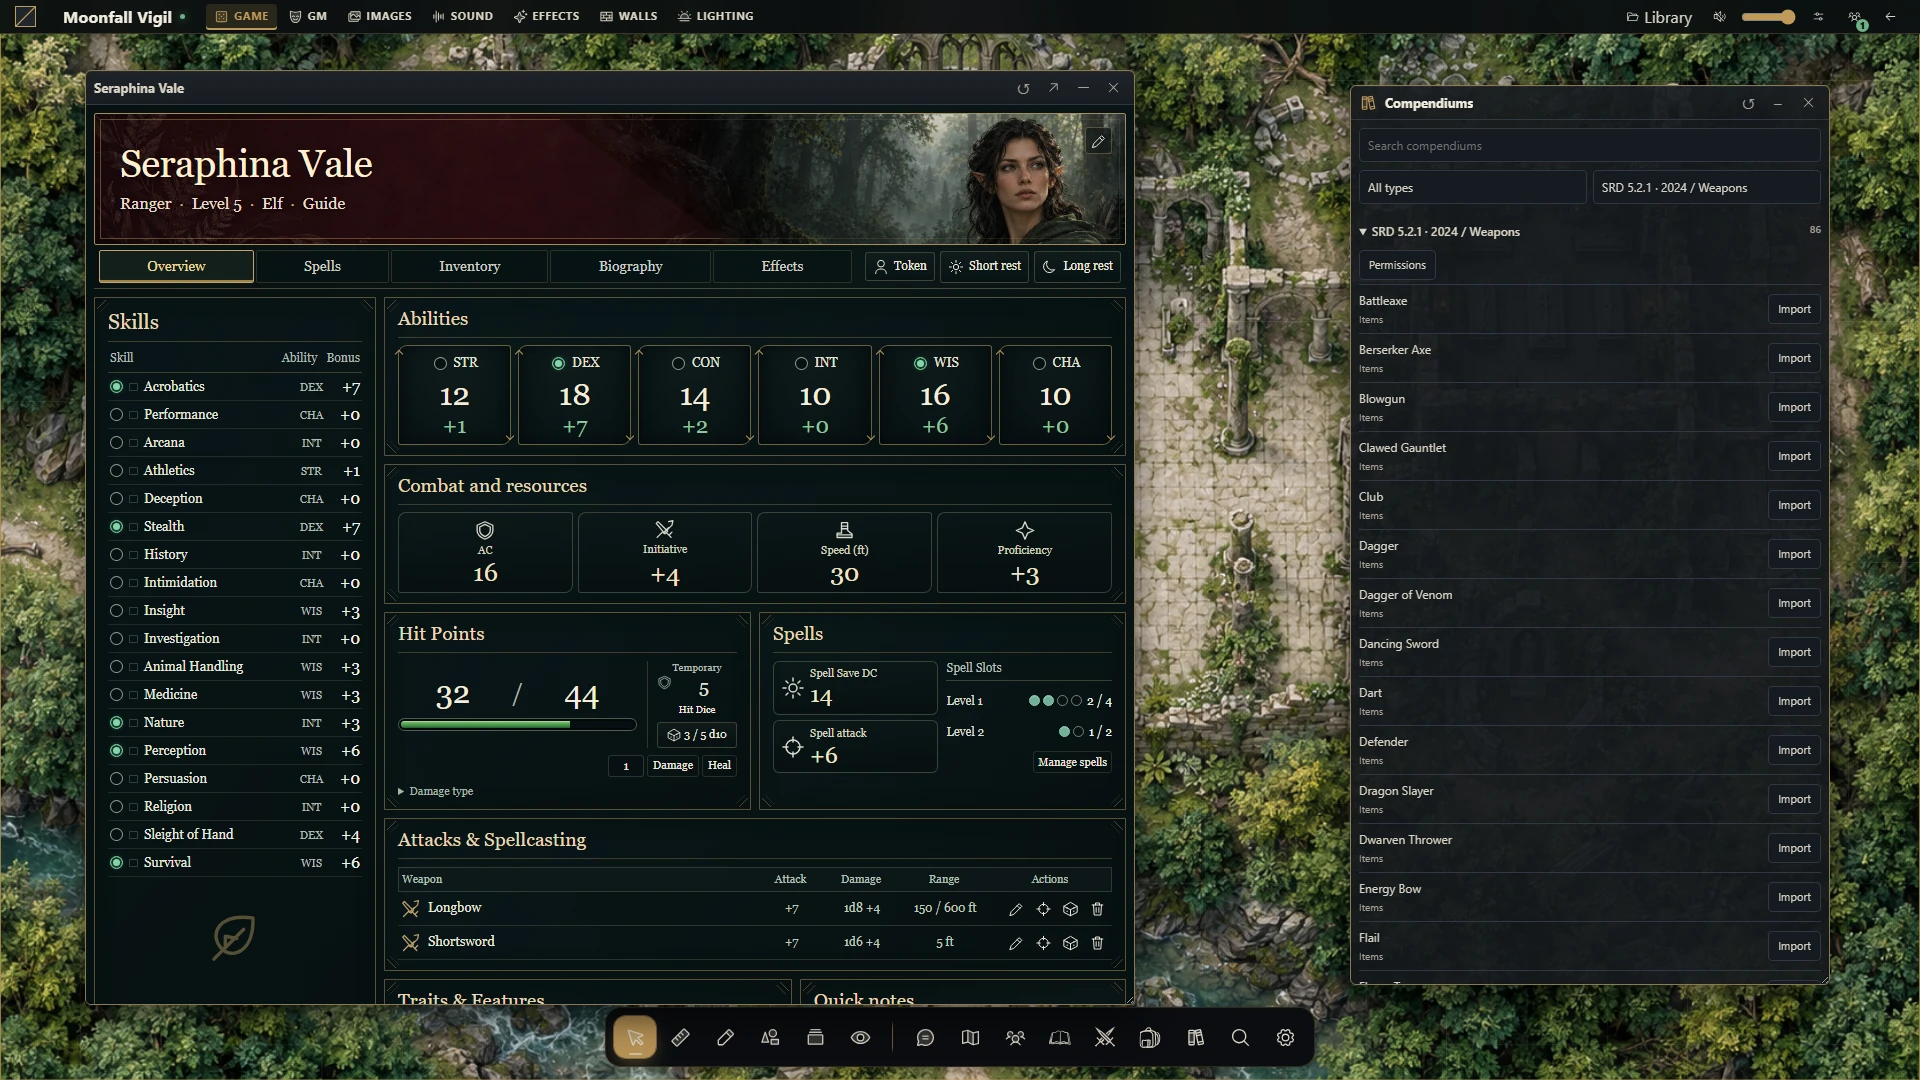
Task: Refresh the Compendiums panel
Action: (x=1748, y=104)
